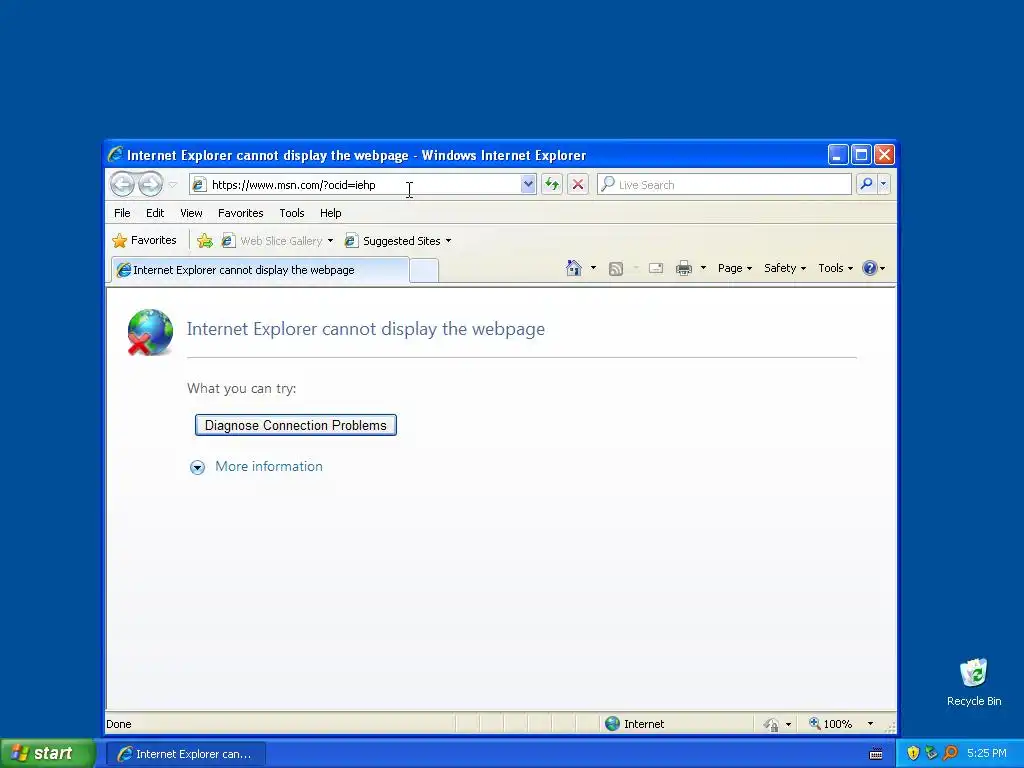Expand the Home button dropdown arrow
Screen dimensions: 1024x768
click(x=593, y=268)
